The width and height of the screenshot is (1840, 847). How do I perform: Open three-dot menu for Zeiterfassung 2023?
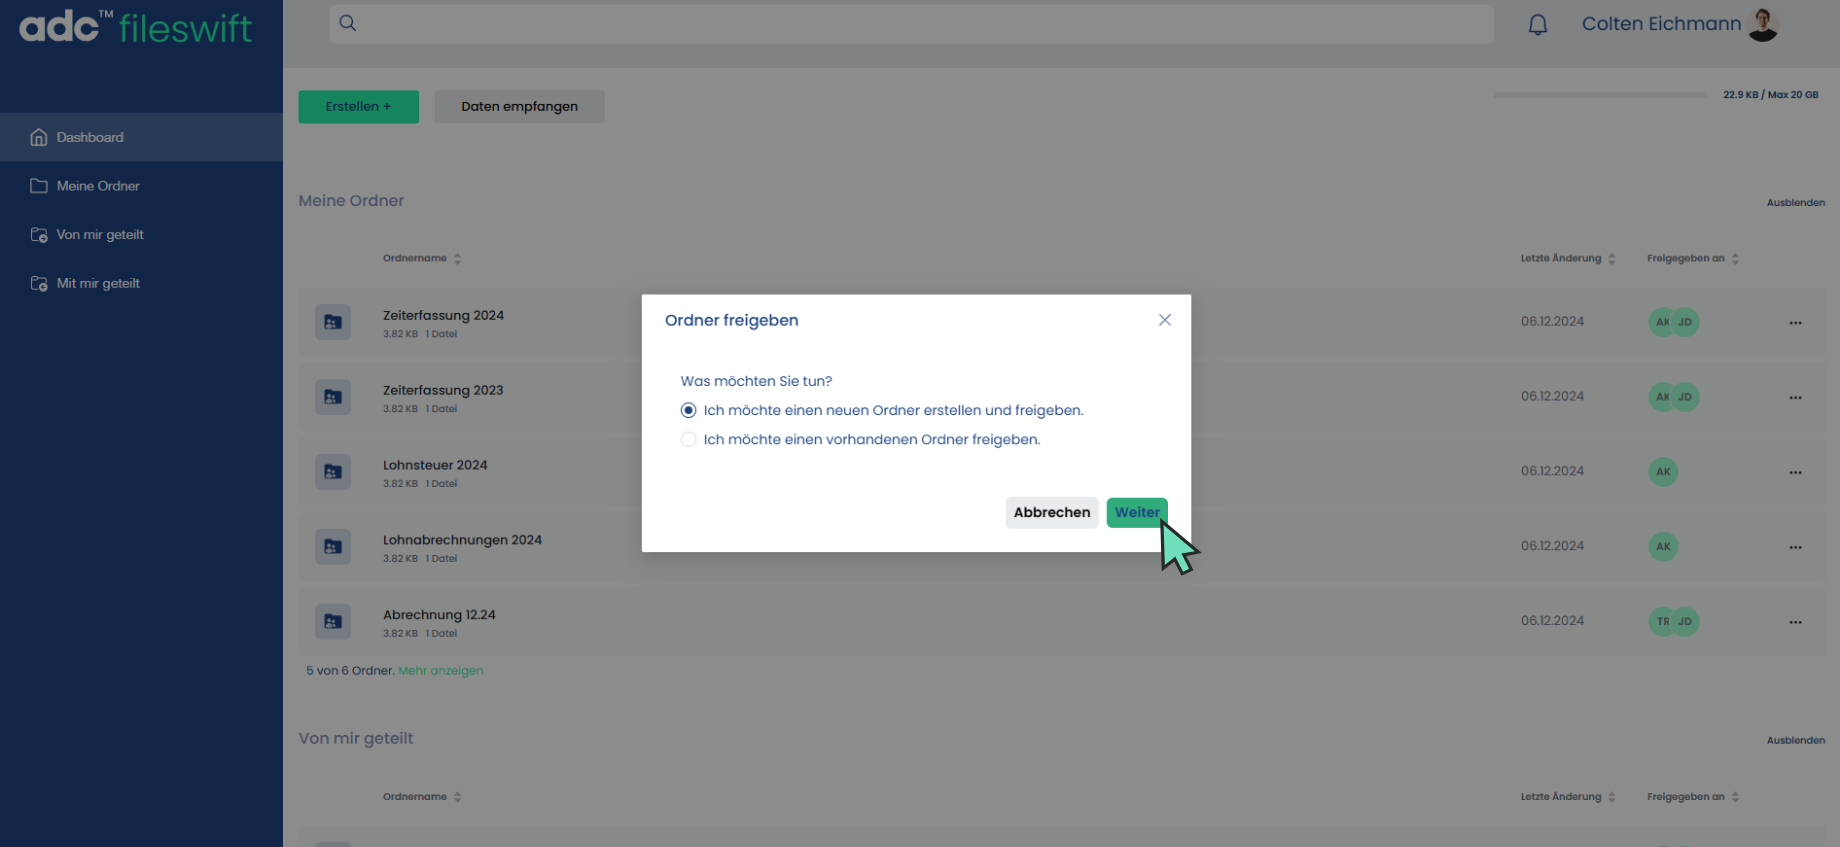click(1795, 398)
